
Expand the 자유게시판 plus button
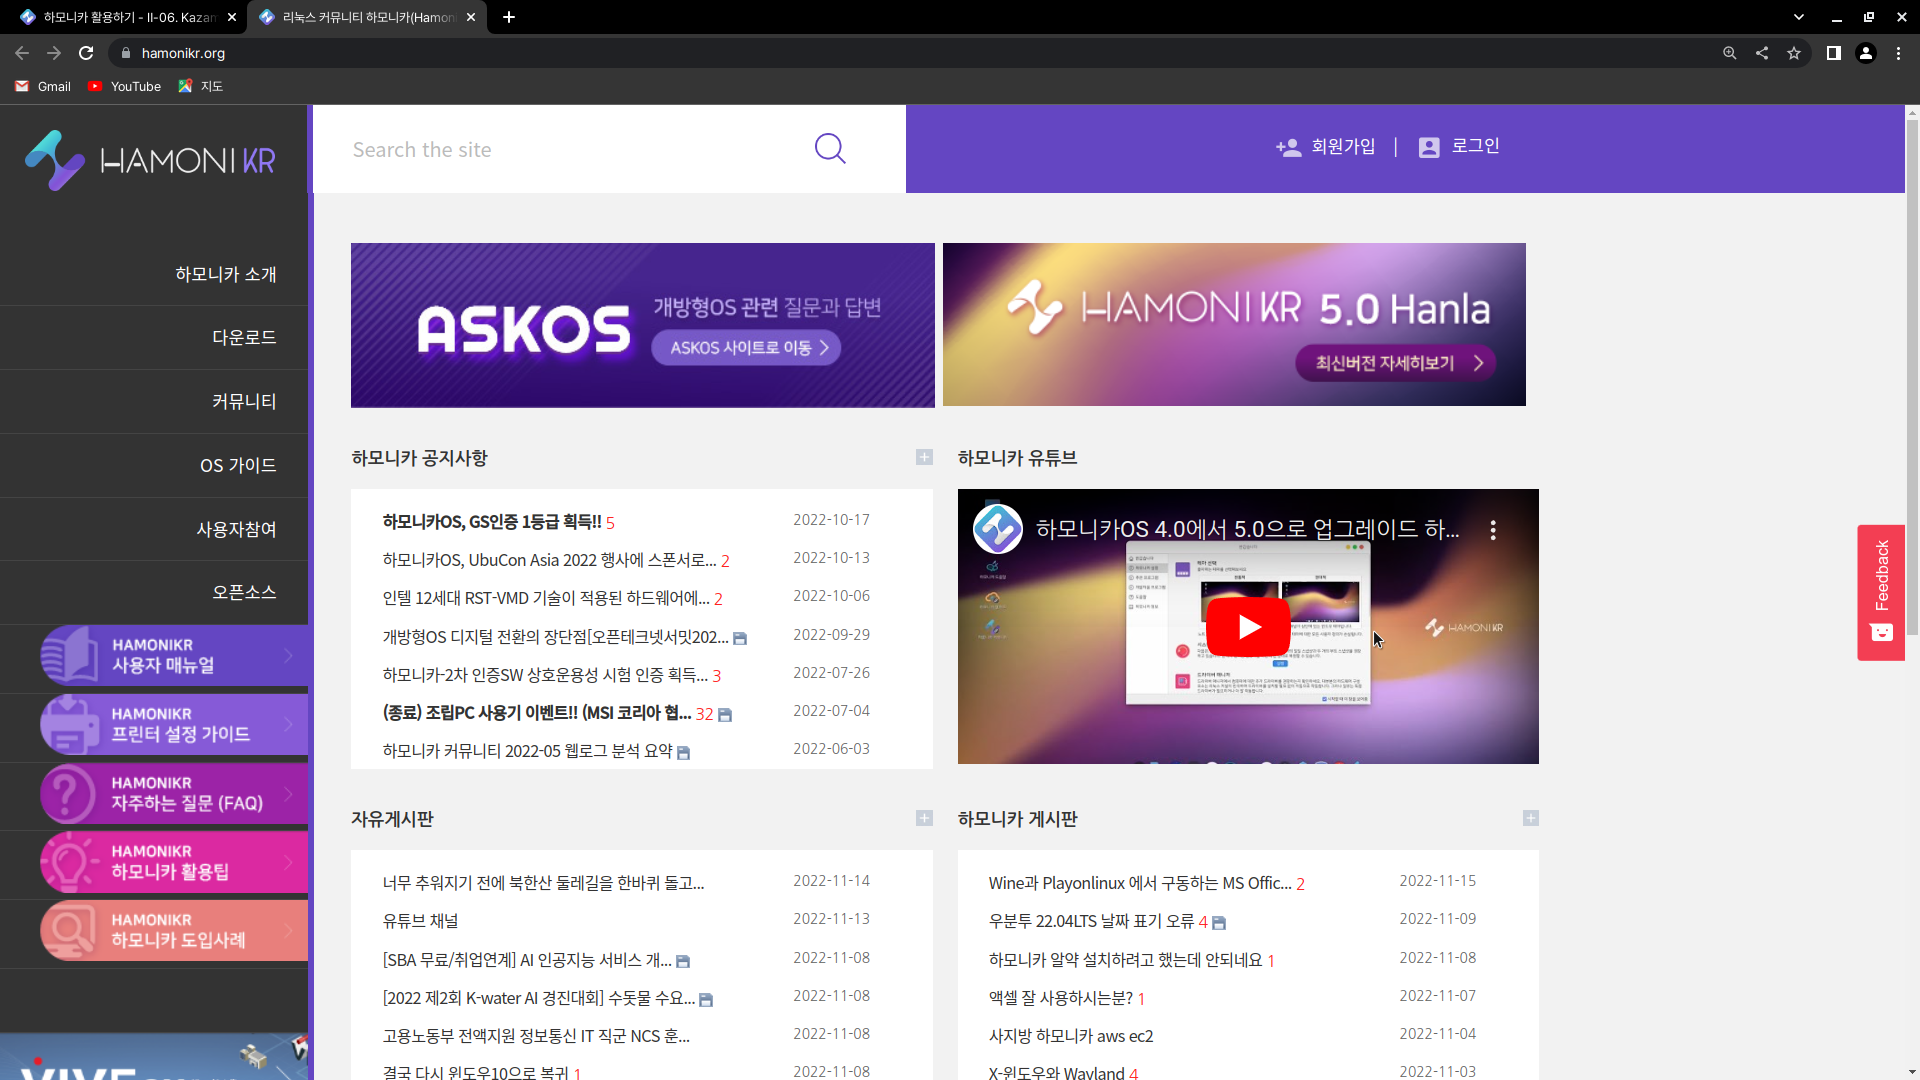click(924, 818)
